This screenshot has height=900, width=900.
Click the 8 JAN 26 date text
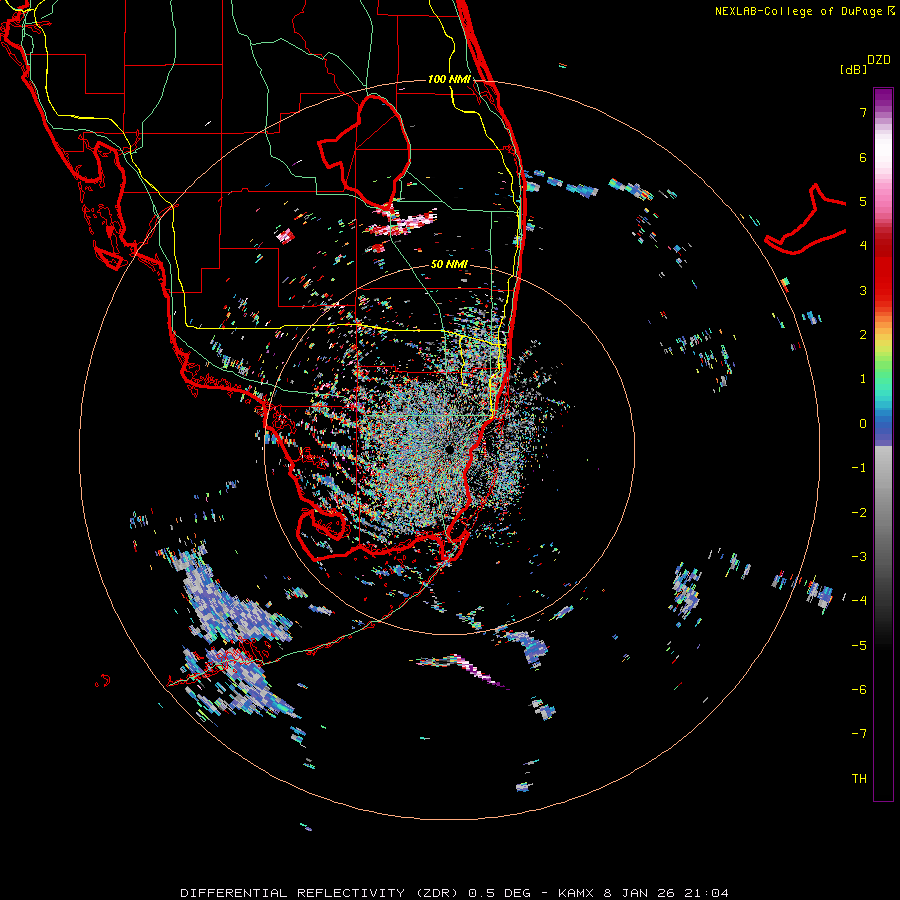click(640, 893)
